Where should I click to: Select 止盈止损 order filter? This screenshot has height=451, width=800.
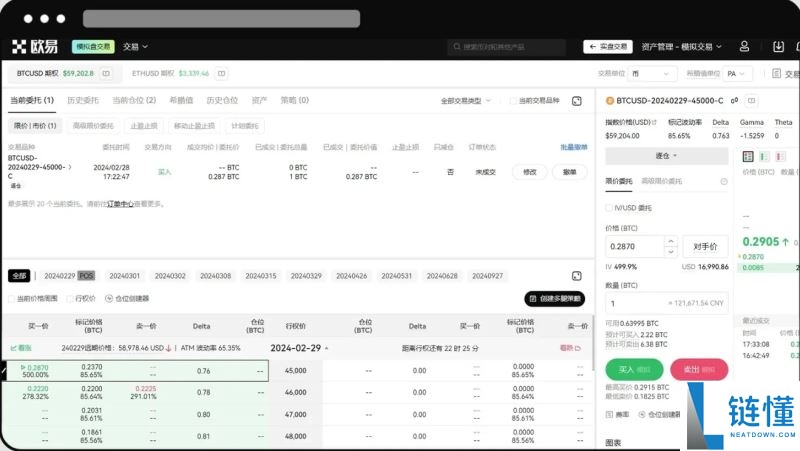point(144,126)
